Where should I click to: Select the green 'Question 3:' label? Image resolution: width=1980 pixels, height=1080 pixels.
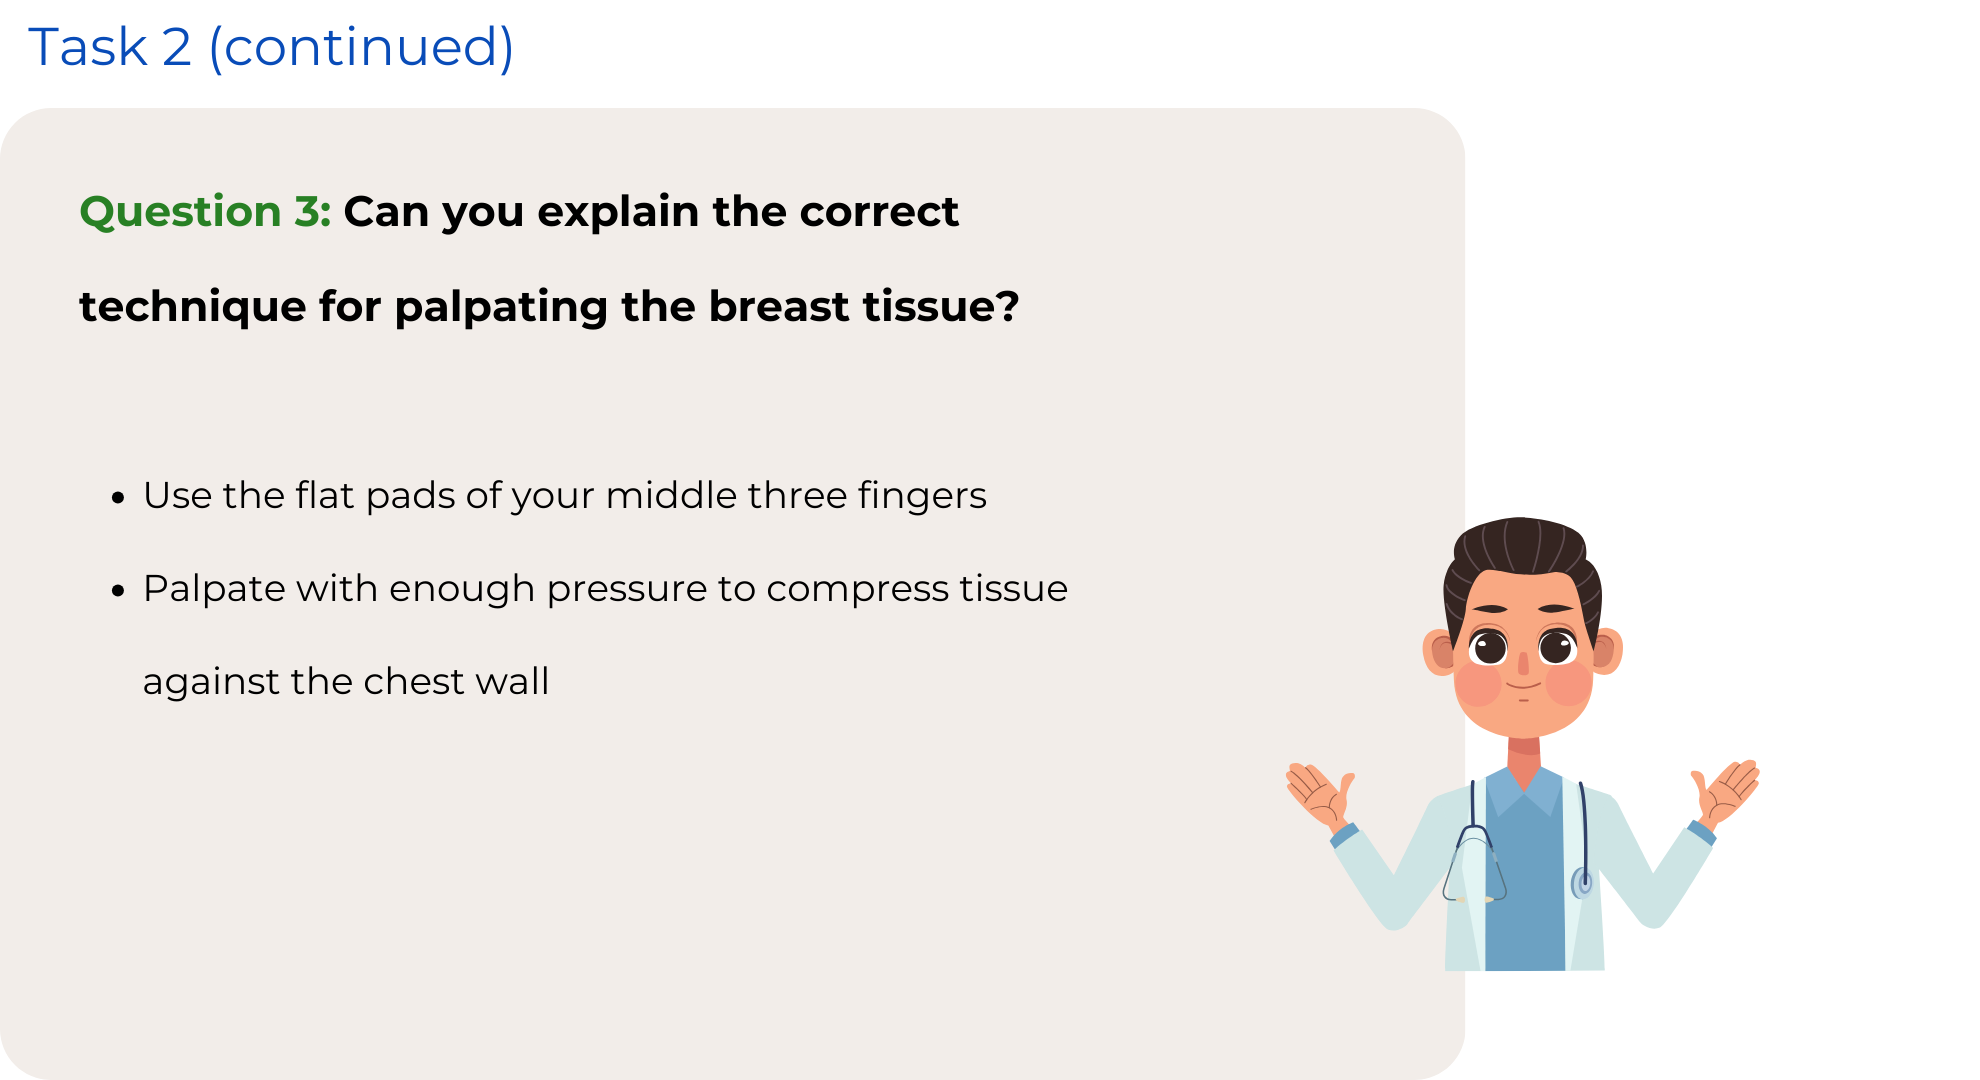(205, 212)
